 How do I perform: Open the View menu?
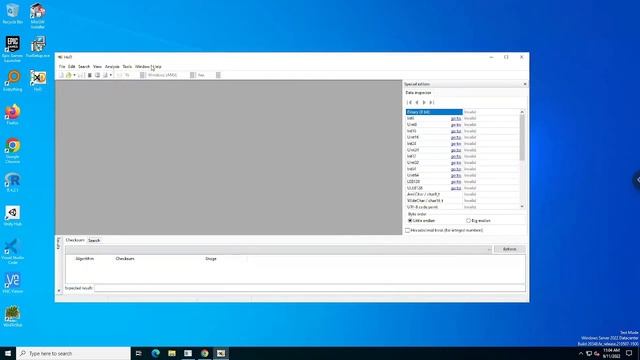coord(97,67)
